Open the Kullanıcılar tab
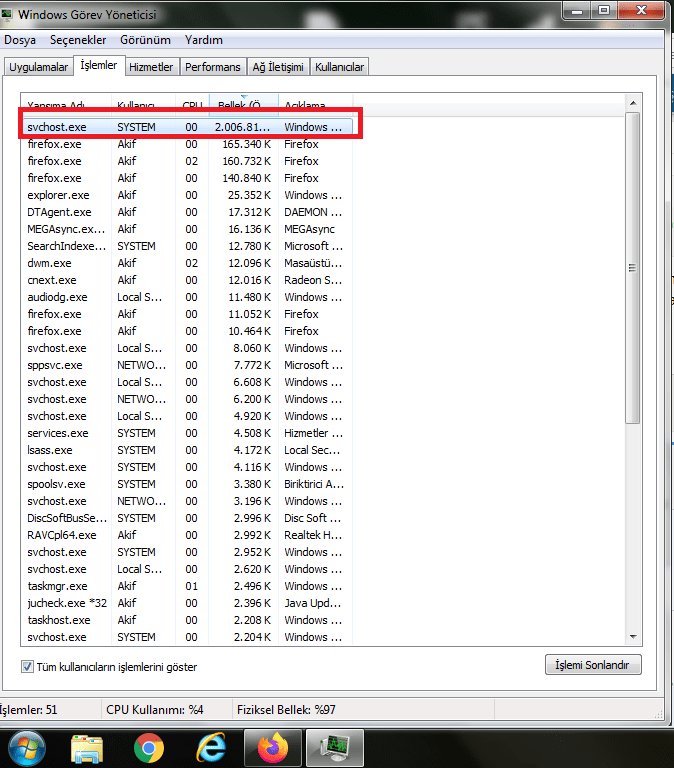This screenshot has width=674, height=768. click(339, 67)
